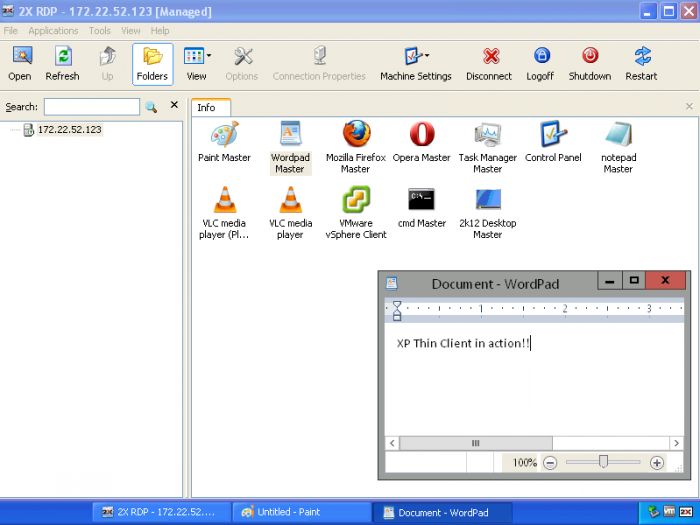Open the Help menu
This screenshot has width=700, height=525.
tap(160, 31)
